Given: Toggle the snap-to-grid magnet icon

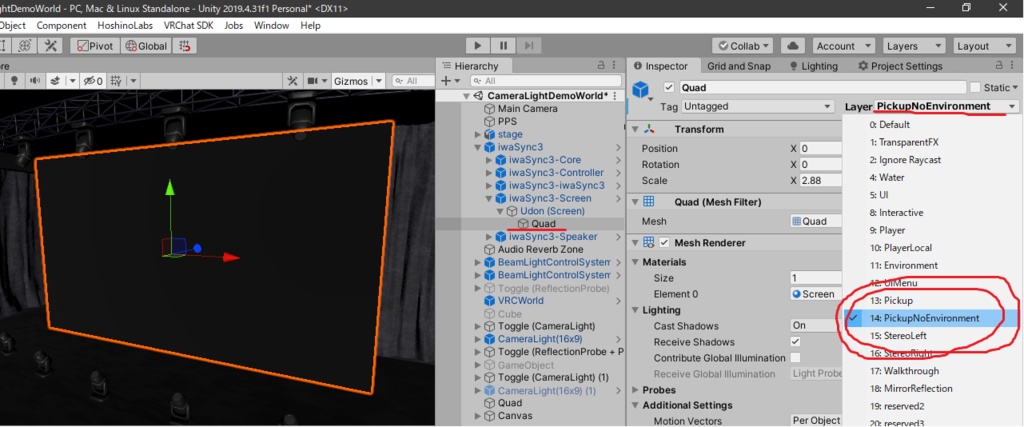Looking at the screenshot, I should [185, 46].
